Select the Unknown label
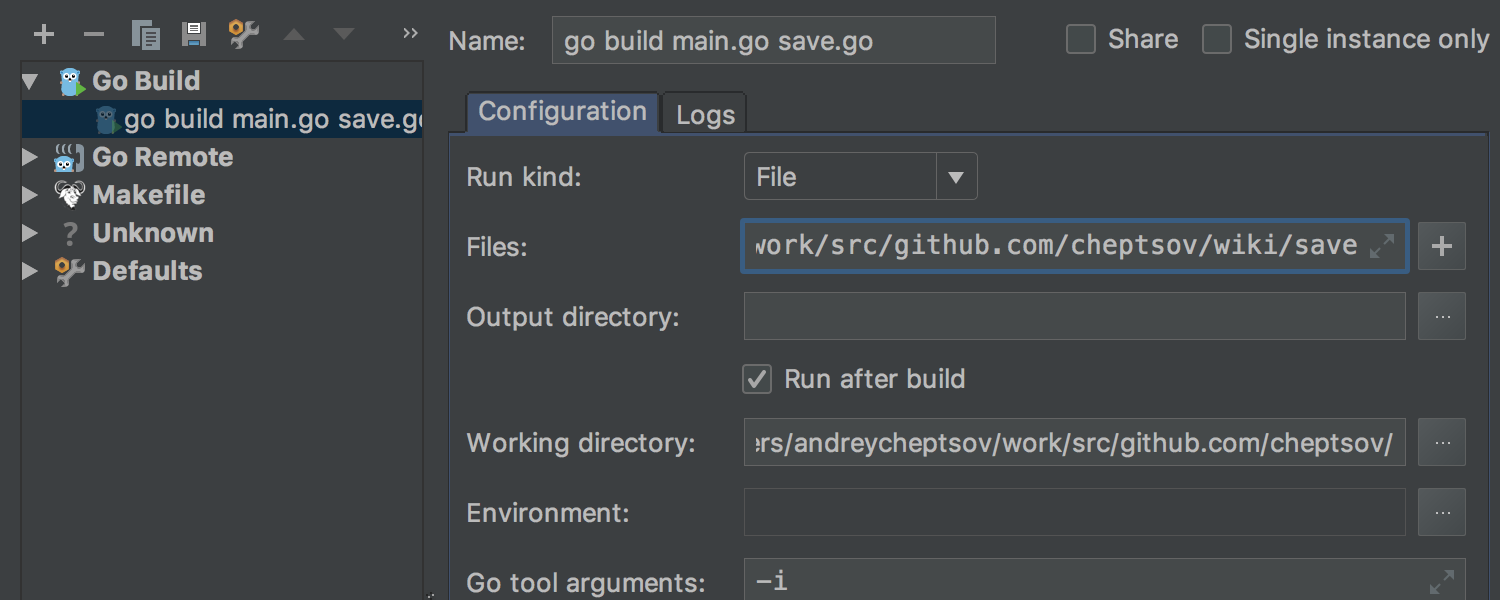 point(153,233)
